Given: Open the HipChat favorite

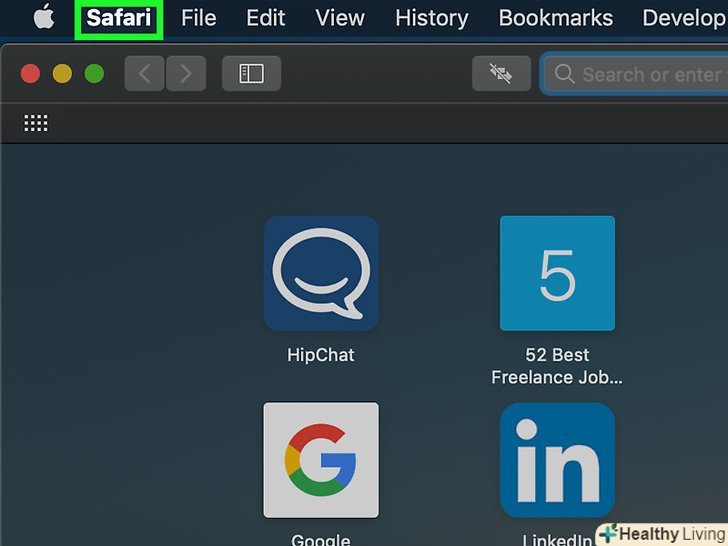Looking at the screenshot, I should pos(321,273).
